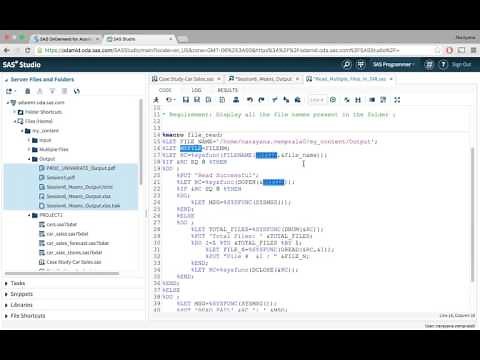Collapse the server root node in the tree
Image resolution: width=480 pixels, height=360 pixels.
click(8, 103)
